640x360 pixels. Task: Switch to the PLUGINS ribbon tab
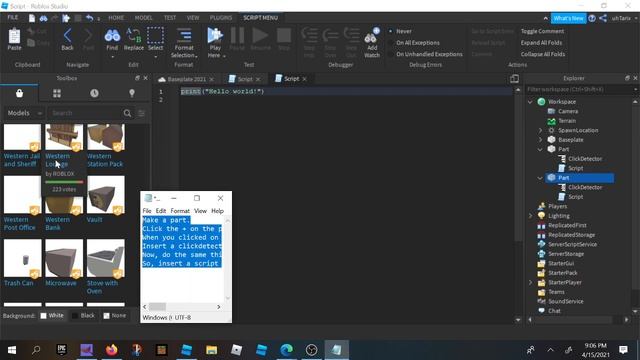221,18
